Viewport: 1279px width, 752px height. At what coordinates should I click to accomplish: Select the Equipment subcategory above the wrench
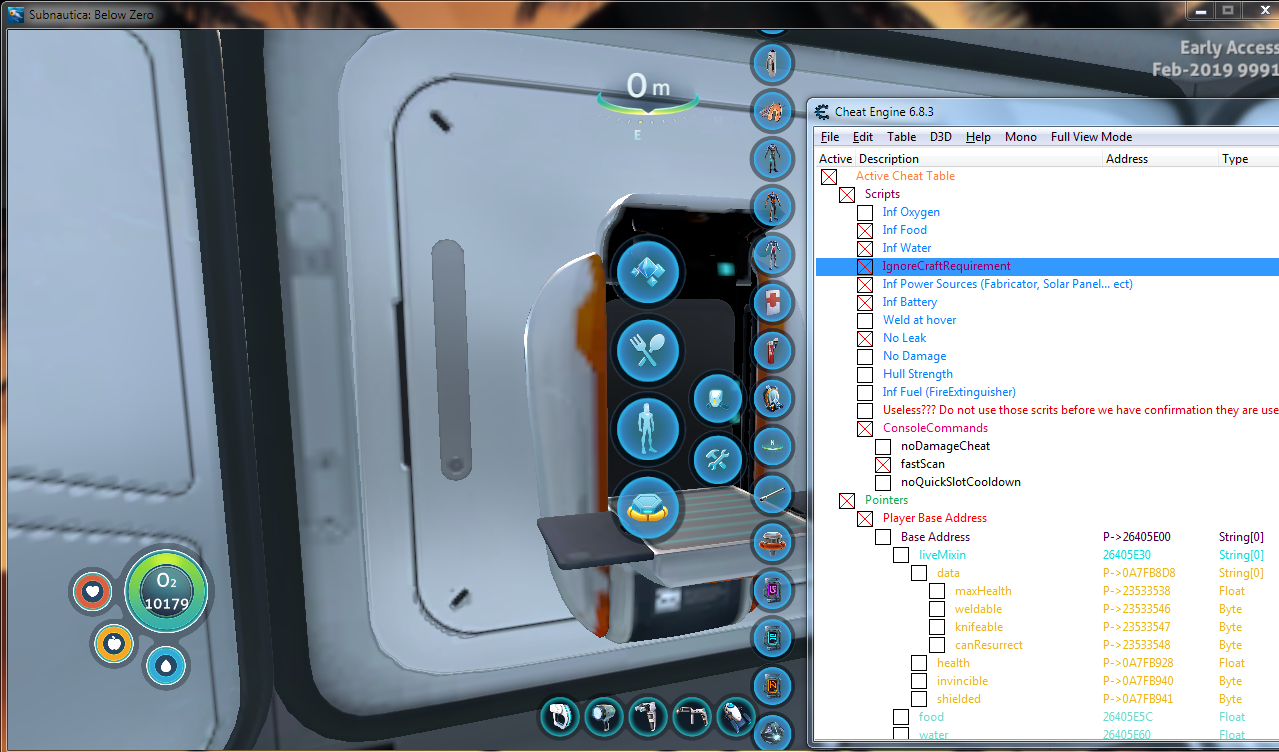coord(717,399)
